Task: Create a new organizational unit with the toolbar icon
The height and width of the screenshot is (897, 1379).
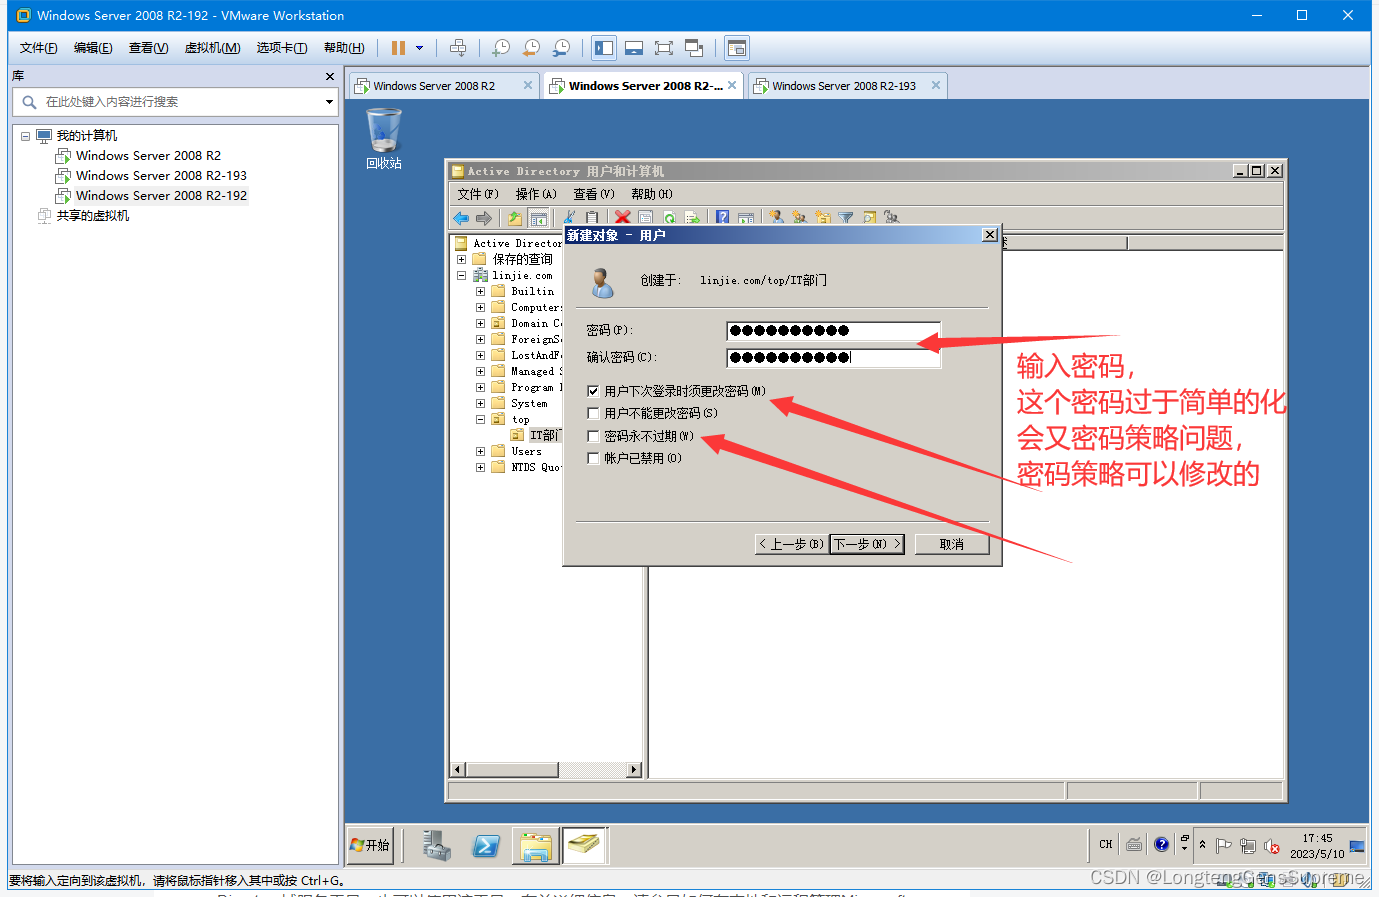Action: click(823, 218)
